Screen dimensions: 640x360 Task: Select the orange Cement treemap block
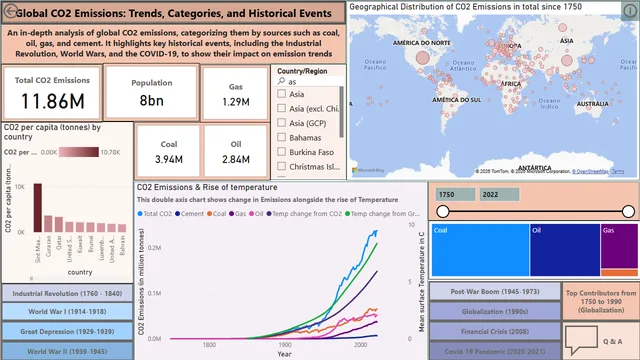619,273
